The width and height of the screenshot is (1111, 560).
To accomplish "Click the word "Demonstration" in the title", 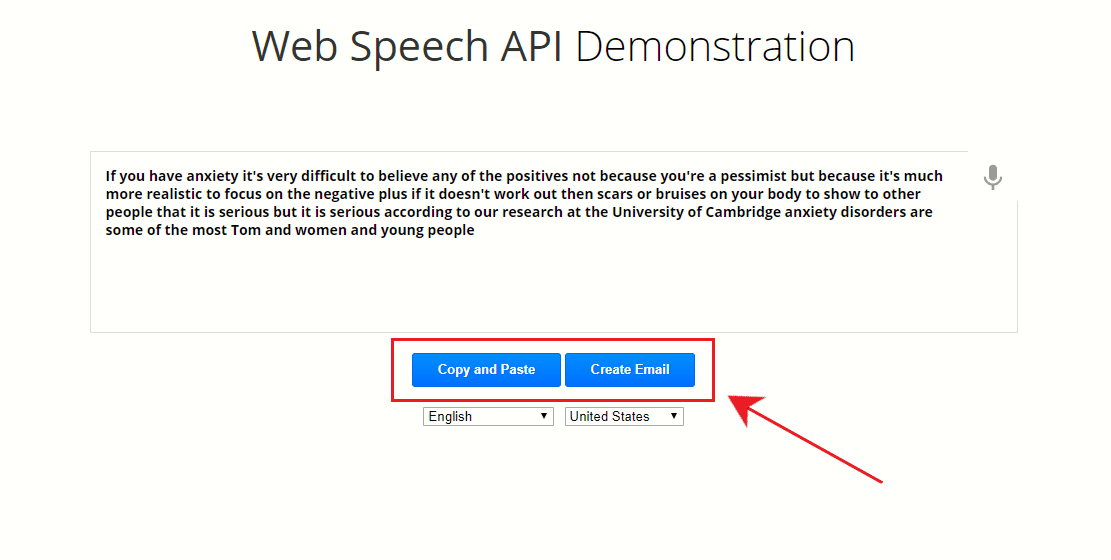I will click(x=714, y=47).
